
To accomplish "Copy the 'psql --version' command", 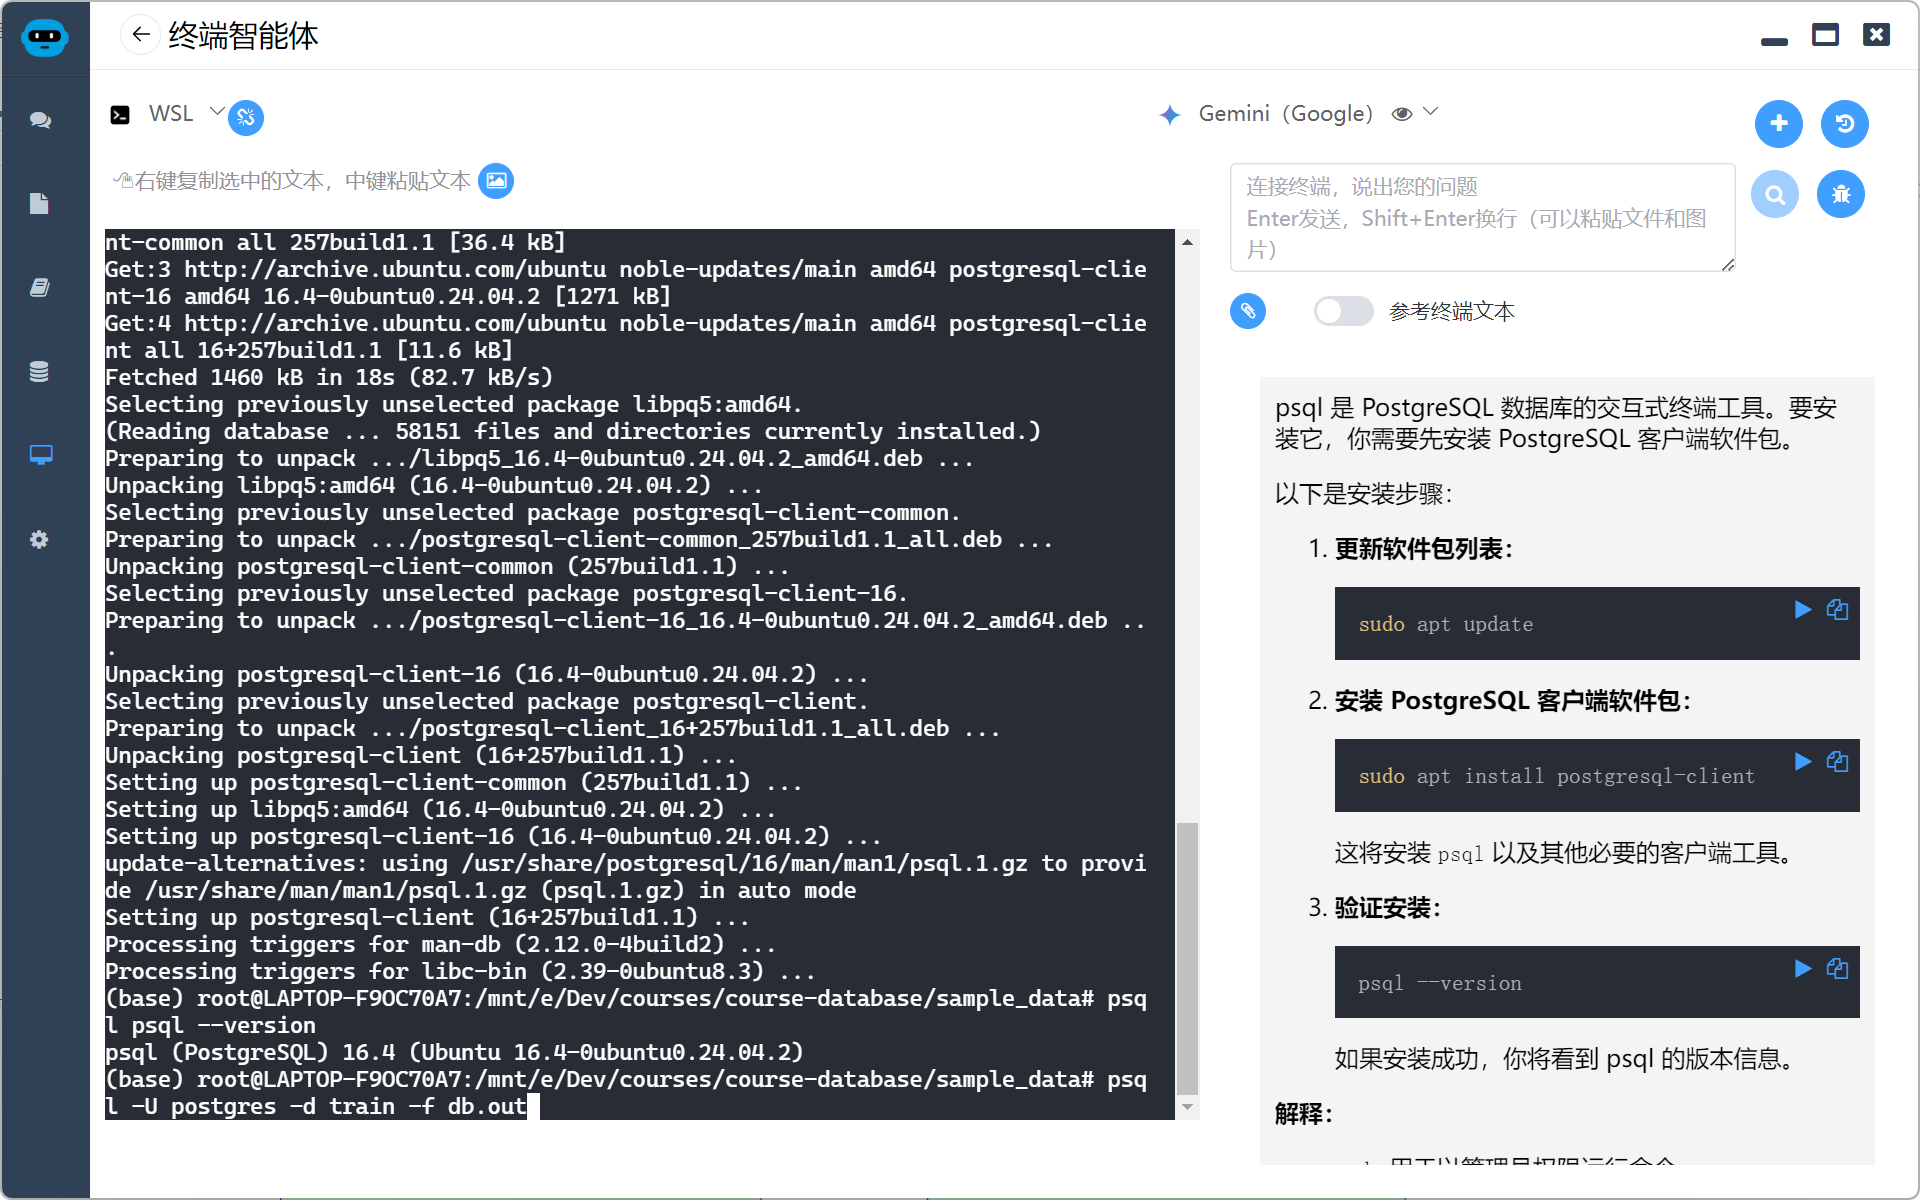I will click(x=1837, y=968).
